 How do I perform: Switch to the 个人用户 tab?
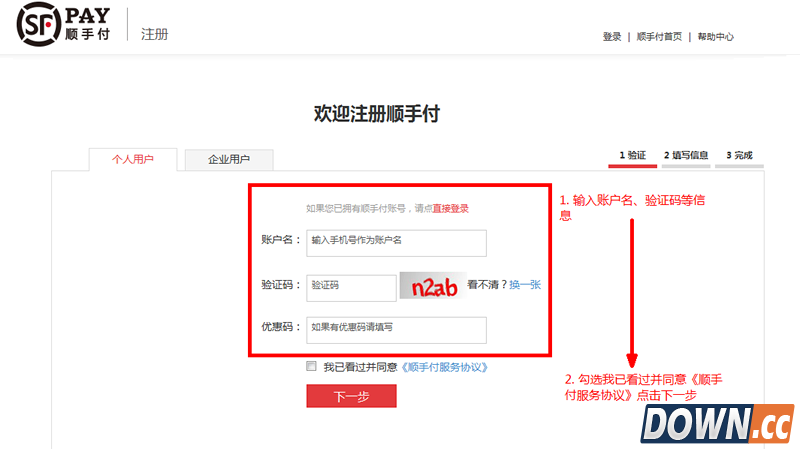132,159
